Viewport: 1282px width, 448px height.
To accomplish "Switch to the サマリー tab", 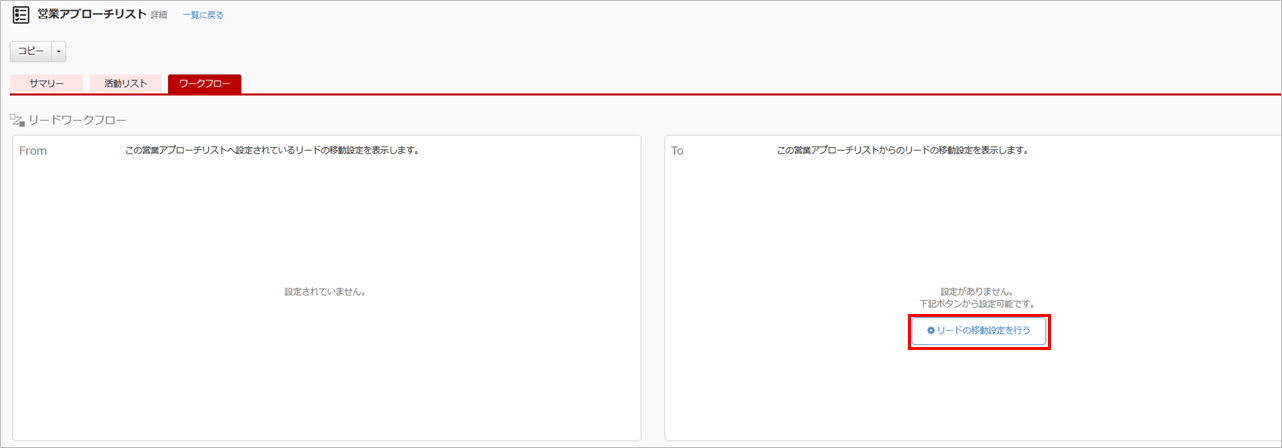I will point(47,84).
